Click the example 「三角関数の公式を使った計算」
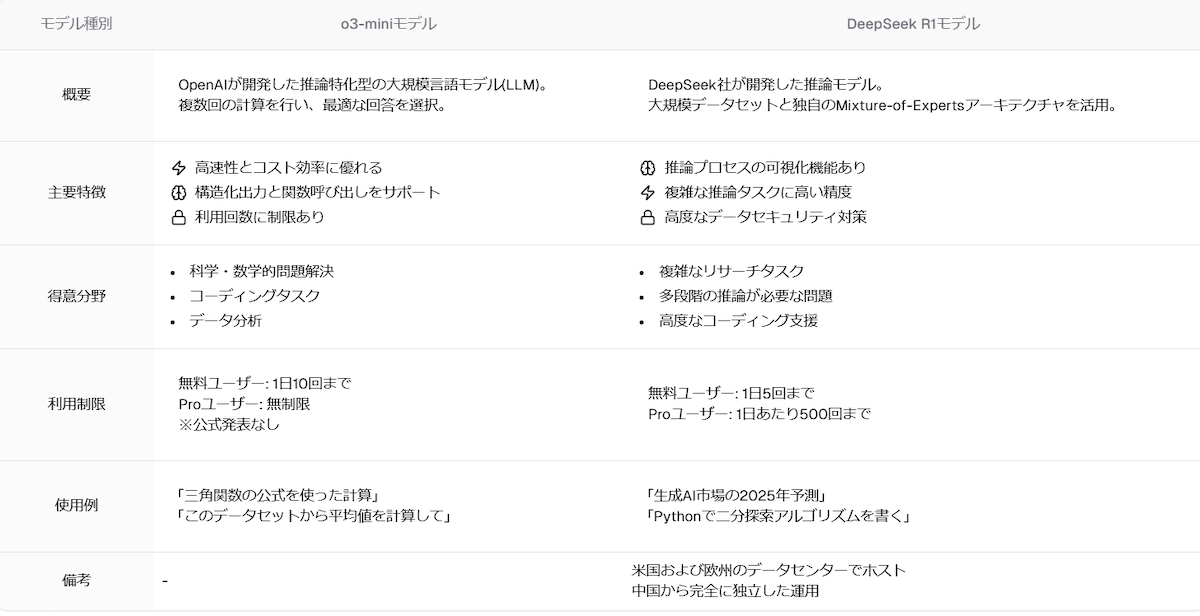This screenshot has width=1200, height=616. [x=280, y=496]
